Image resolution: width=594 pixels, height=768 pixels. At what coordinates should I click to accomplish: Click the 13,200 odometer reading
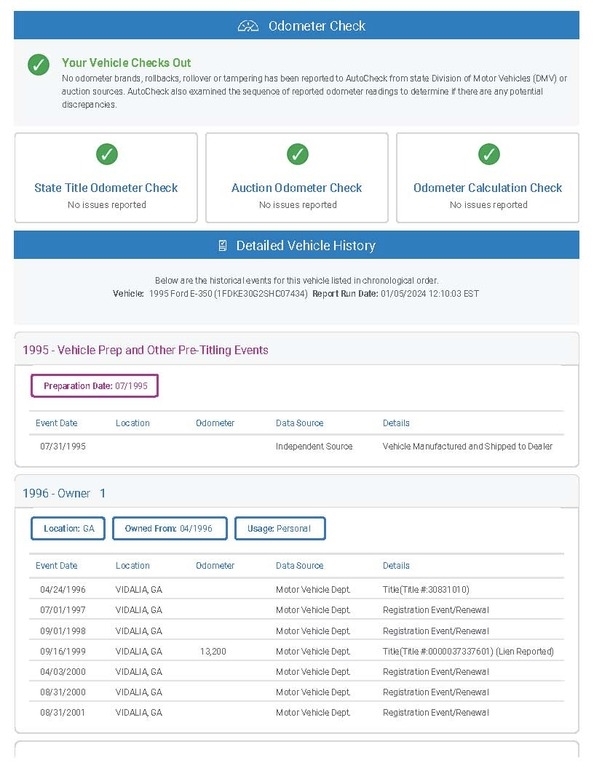coord(213,651)
